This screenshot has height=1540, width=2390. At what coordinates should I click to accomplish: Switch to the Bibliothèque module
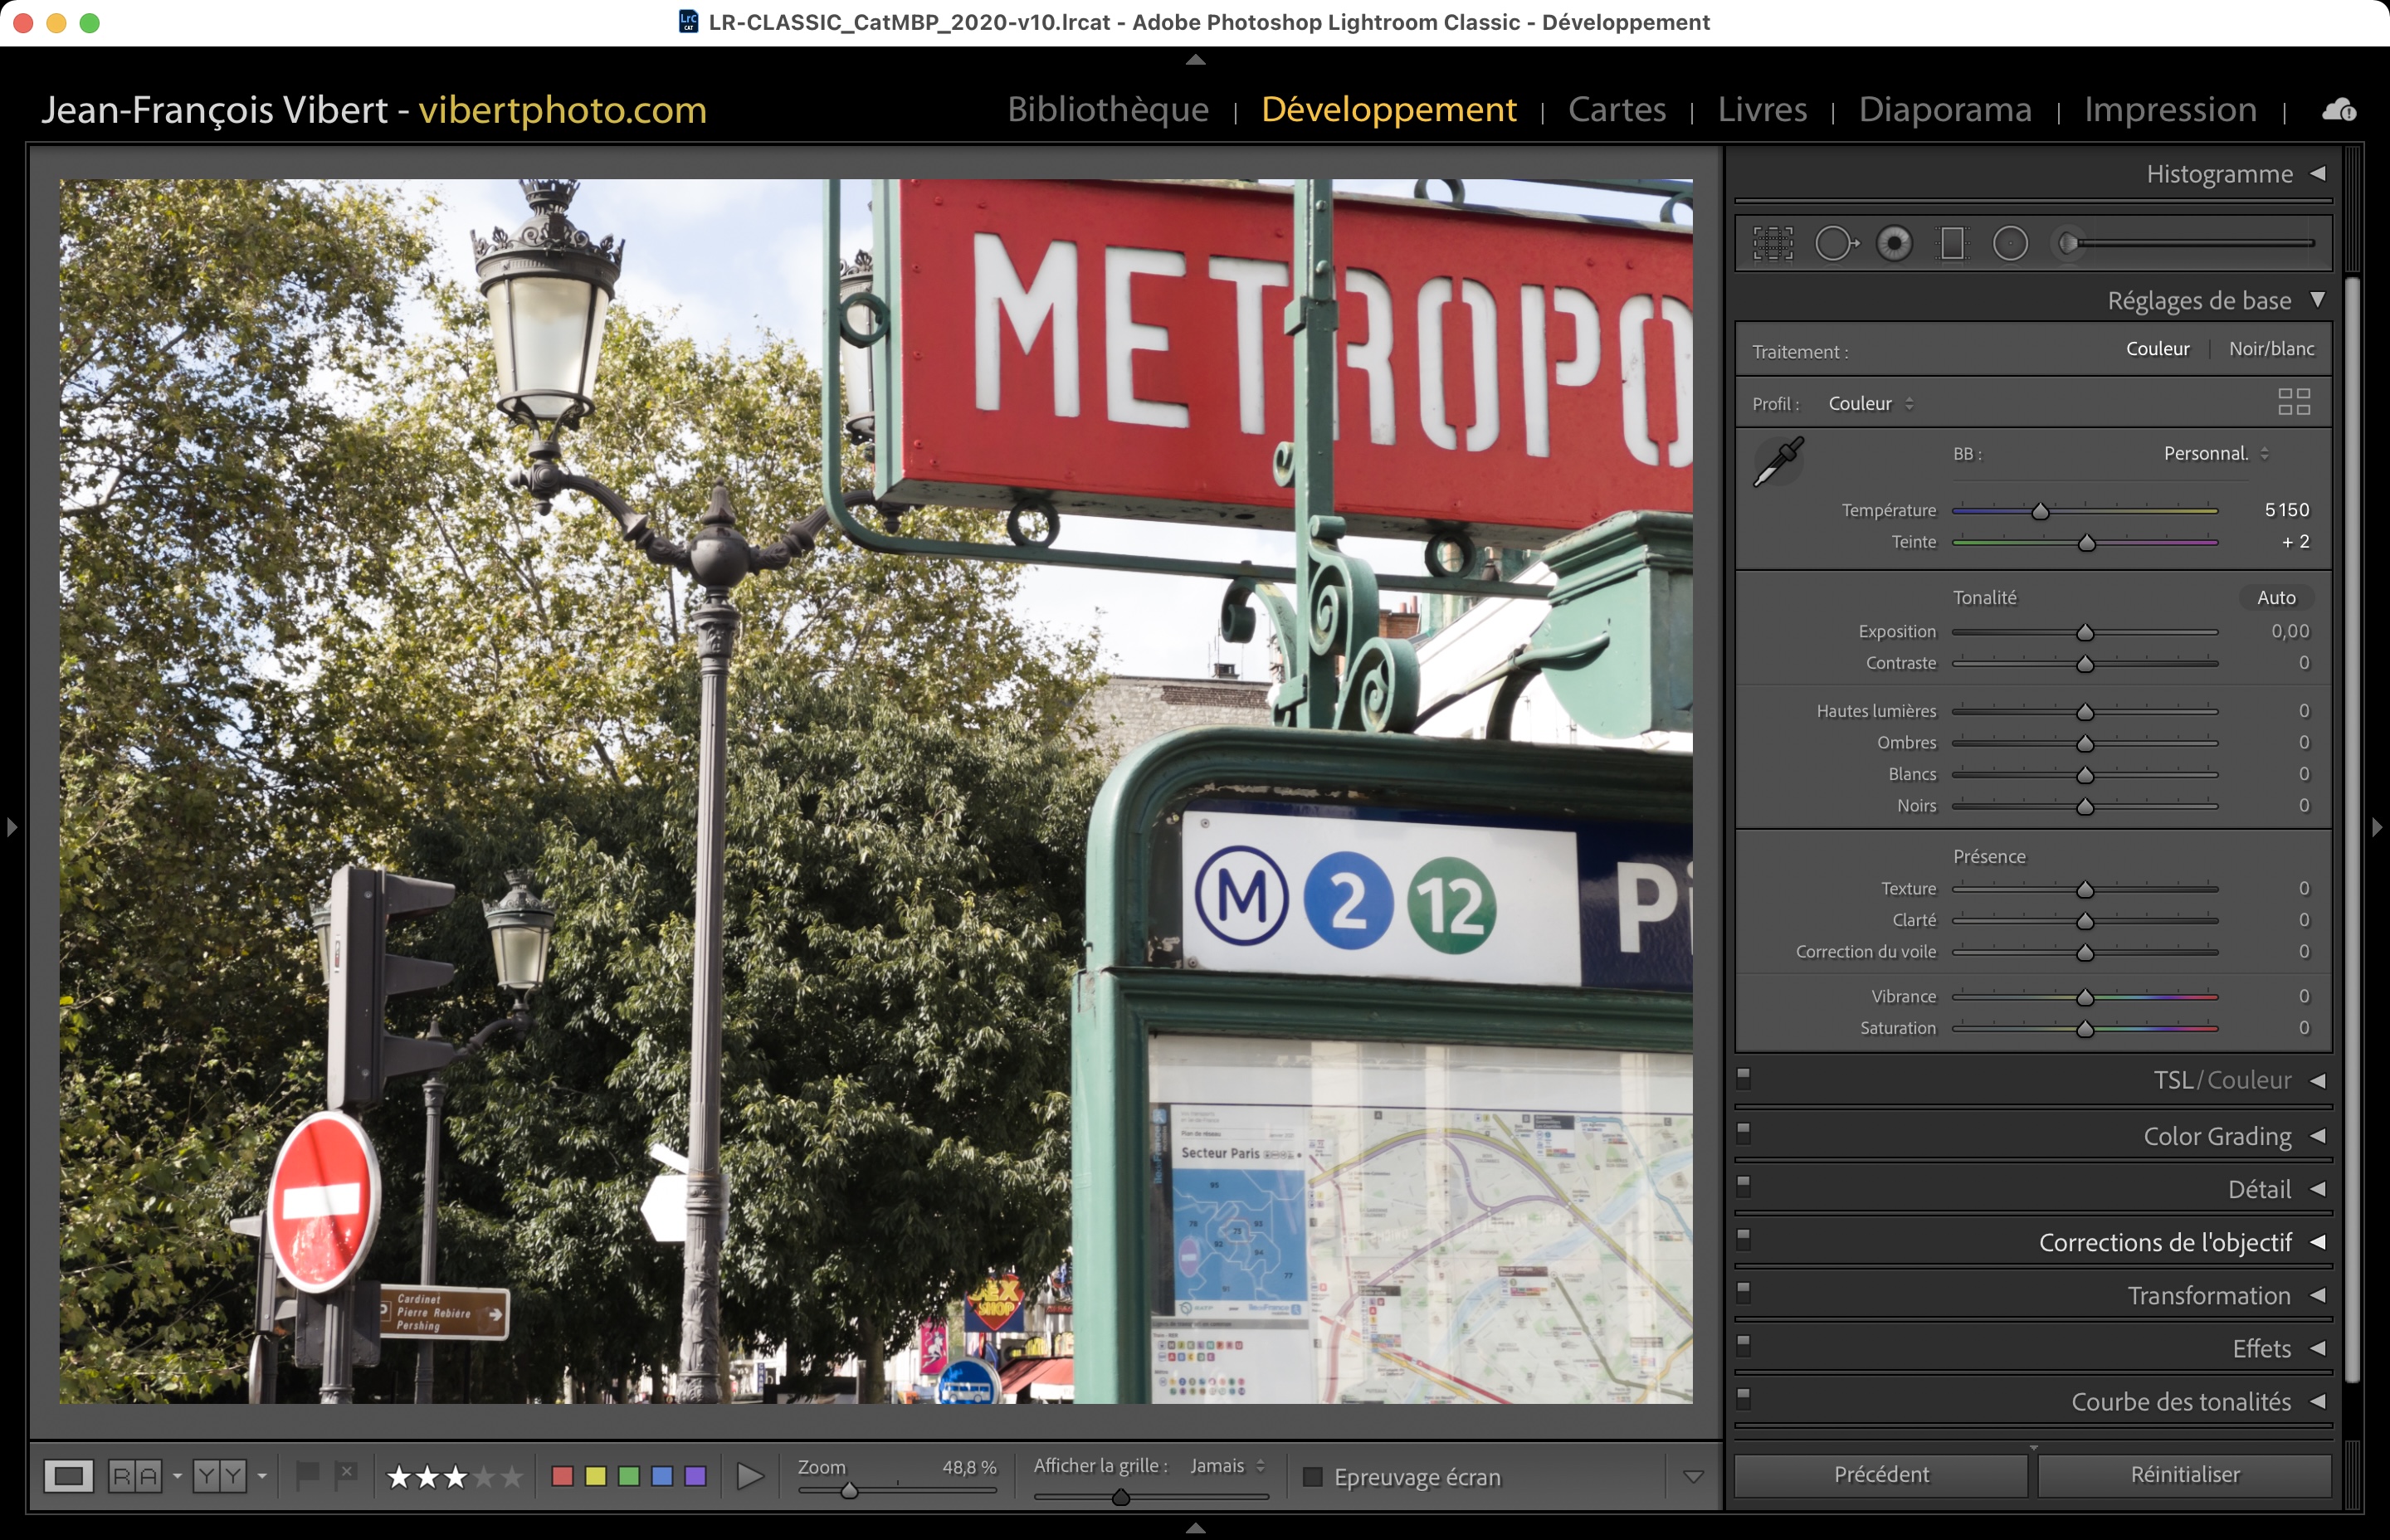pos(1107,109)
